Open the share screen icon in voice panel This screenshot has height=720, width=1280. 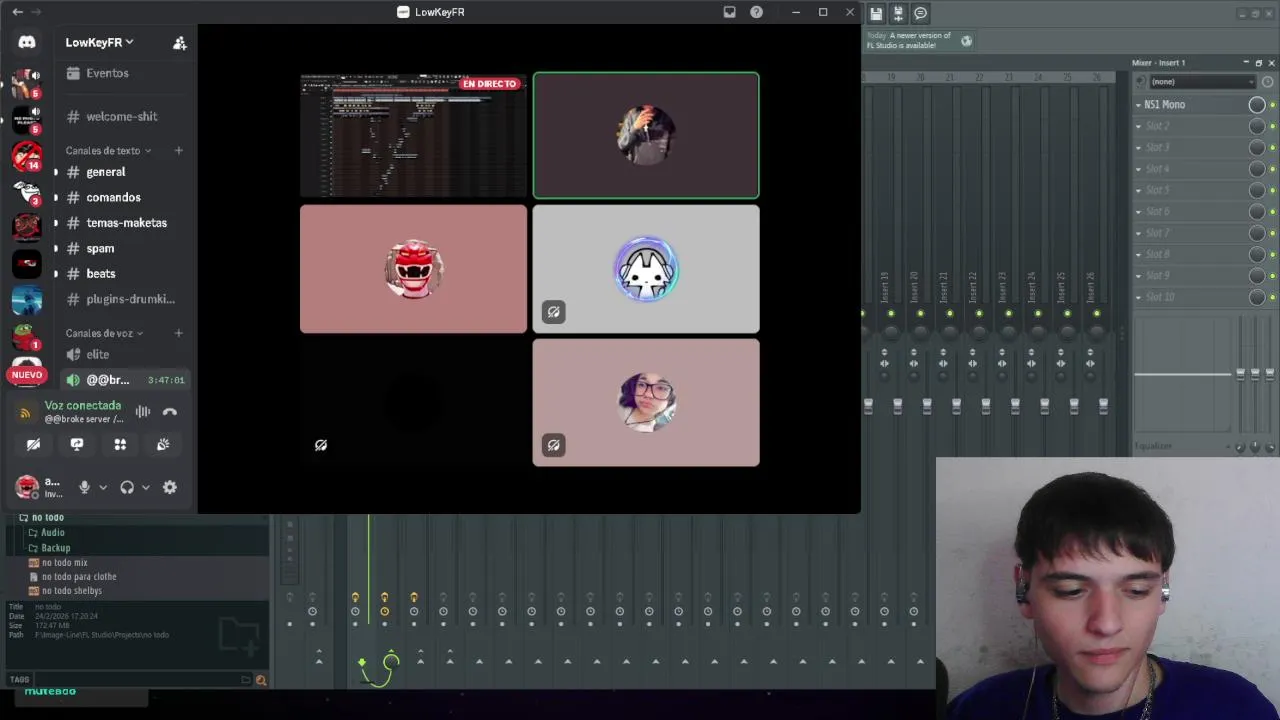(x=77, y=444)
